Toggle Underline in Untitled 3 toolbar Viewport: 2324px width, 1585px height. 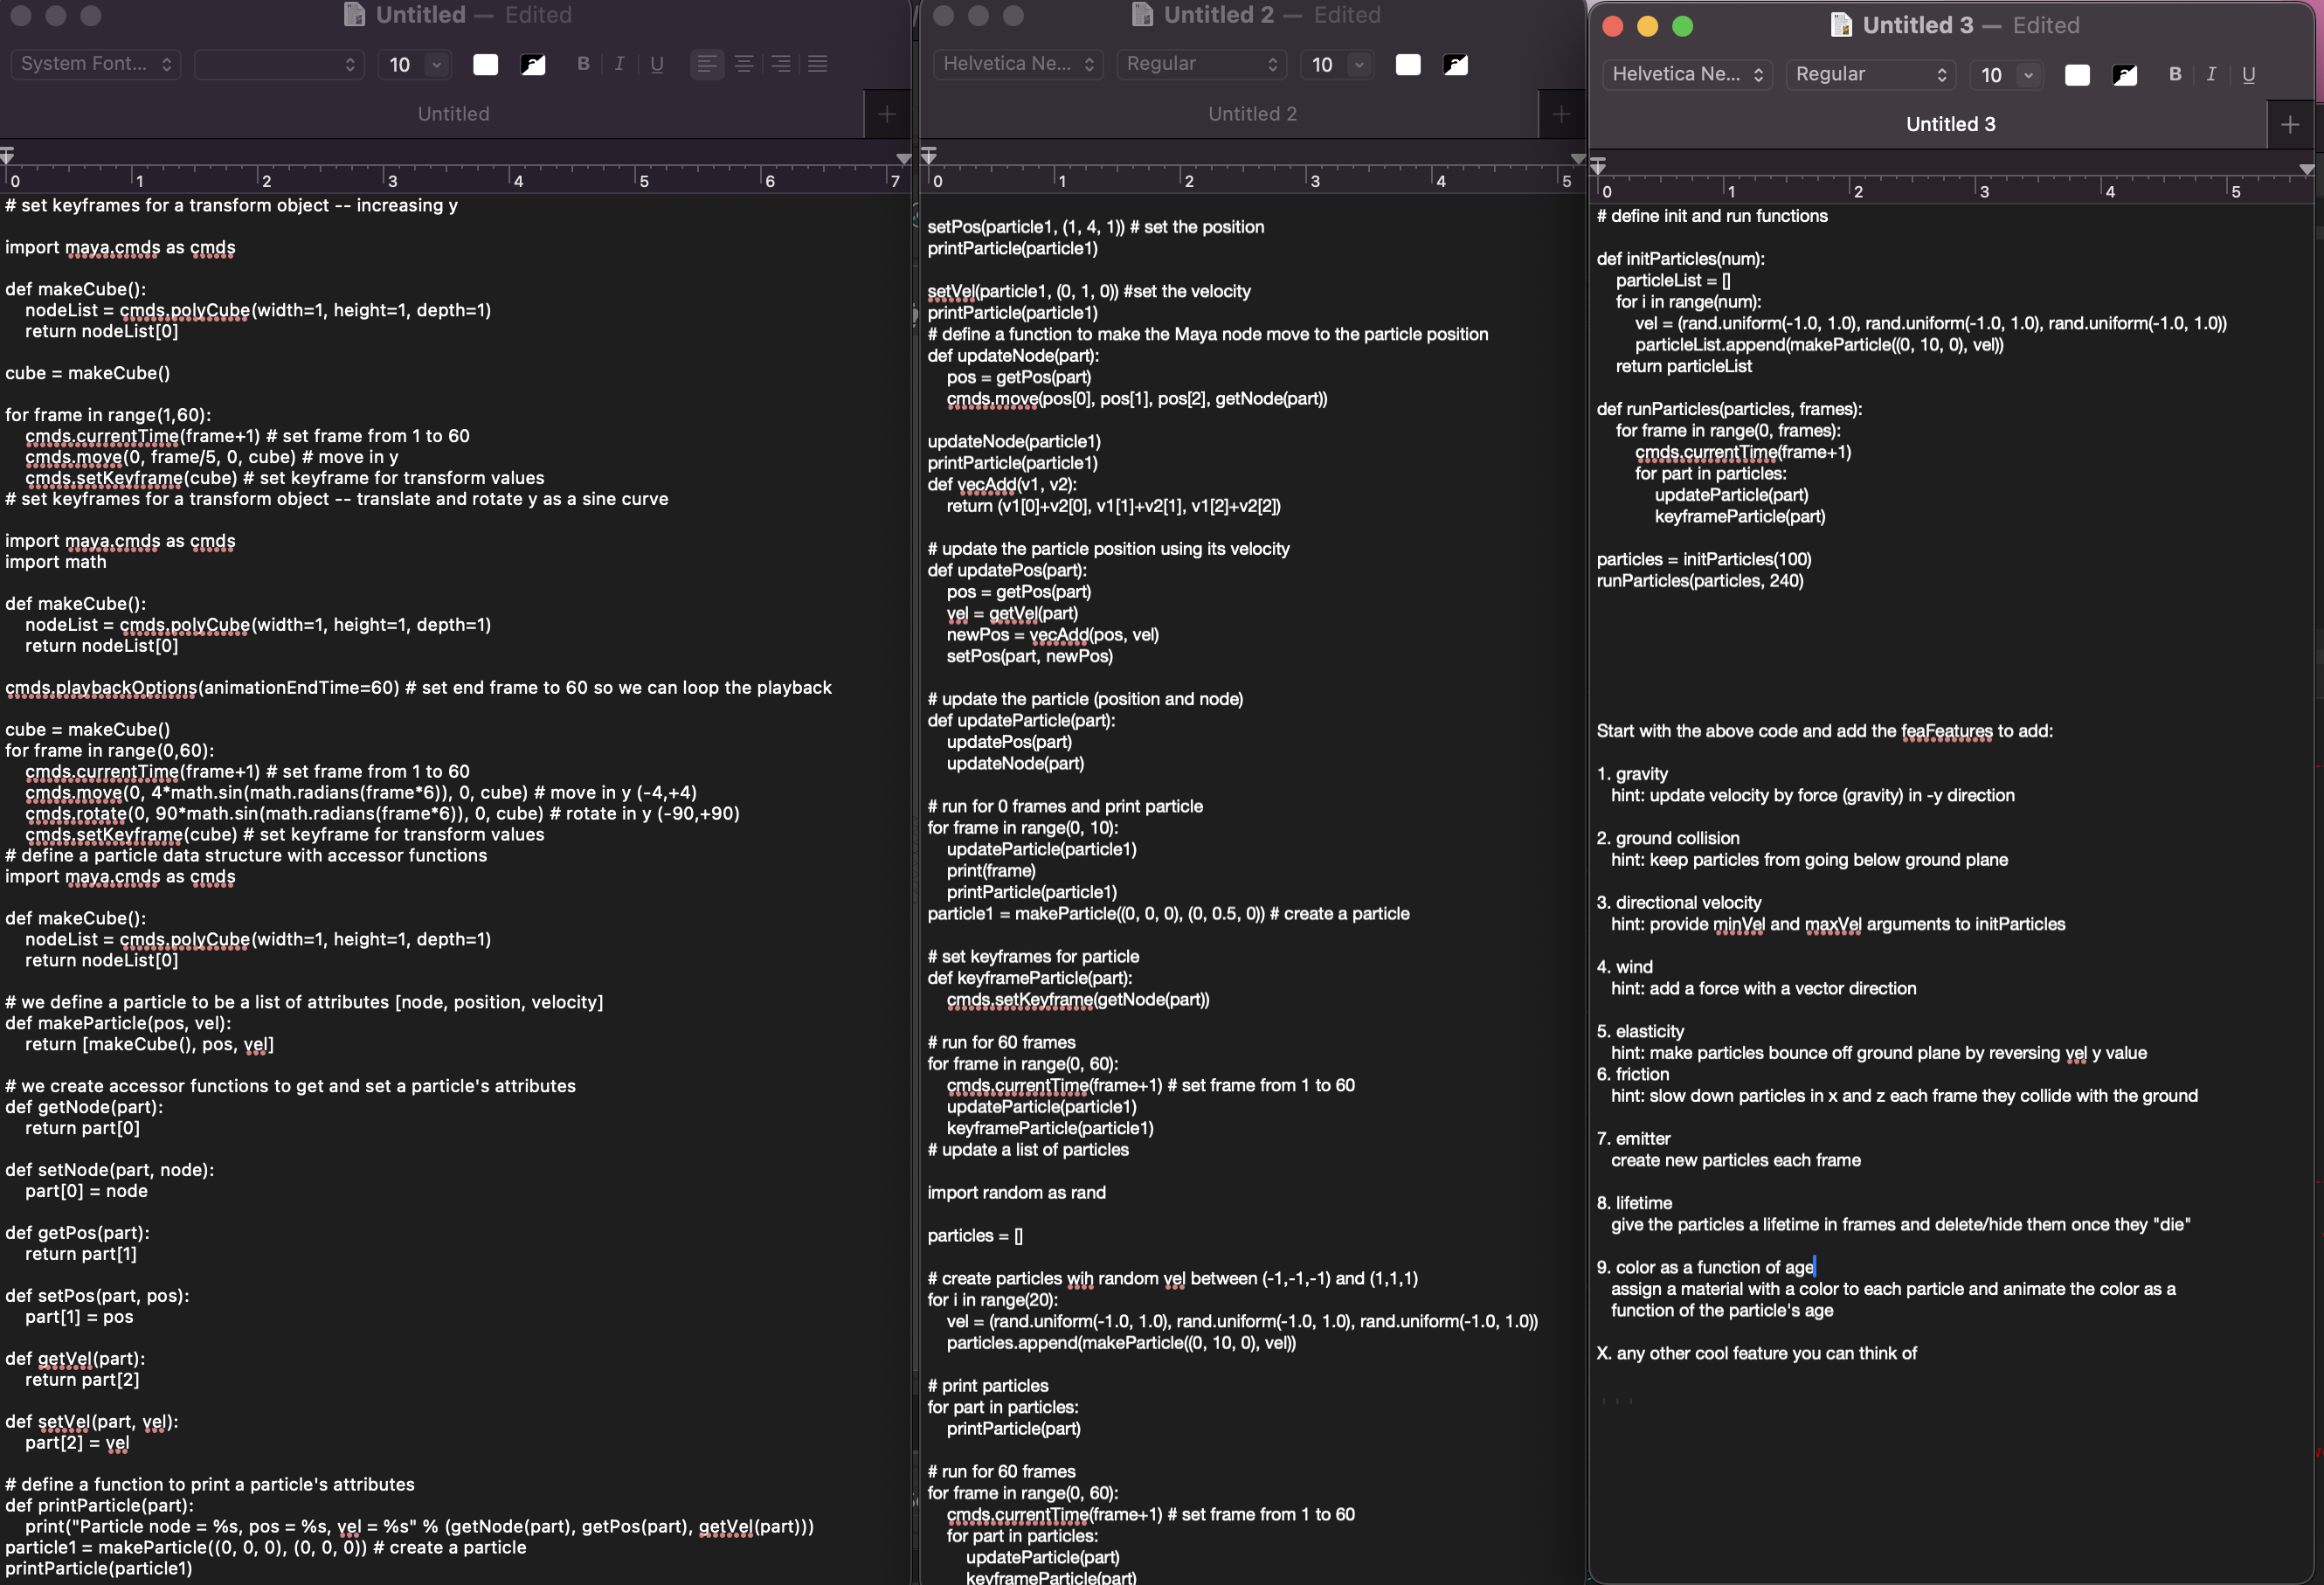point(2248,74)
